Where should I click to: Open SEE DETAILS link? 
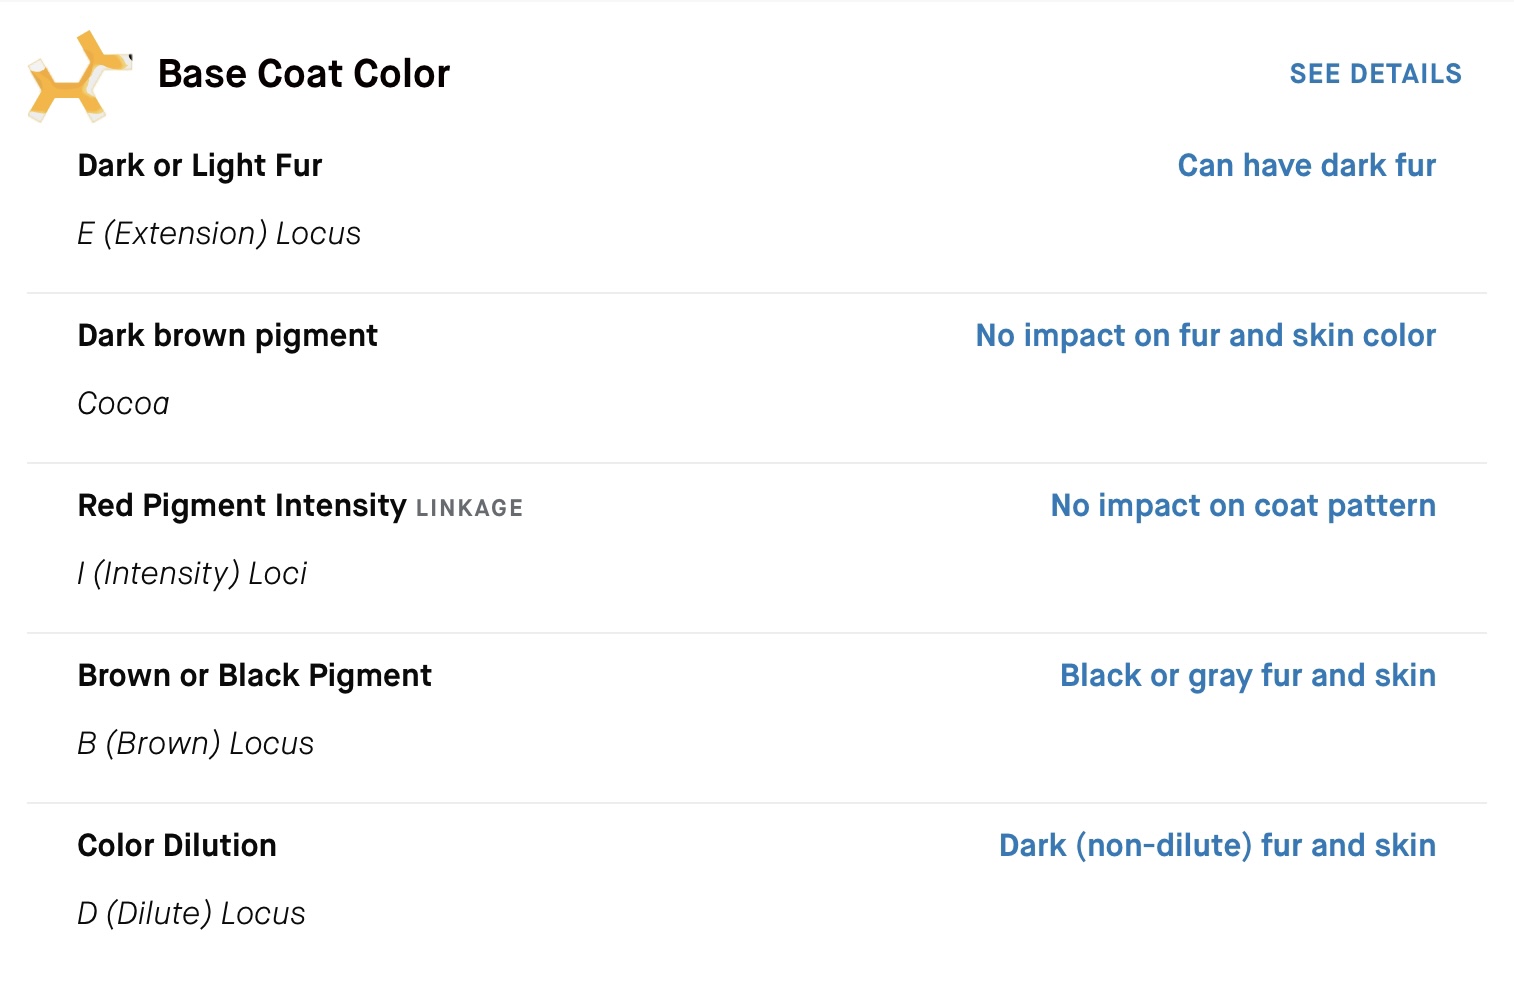[x=1375, y=74]
